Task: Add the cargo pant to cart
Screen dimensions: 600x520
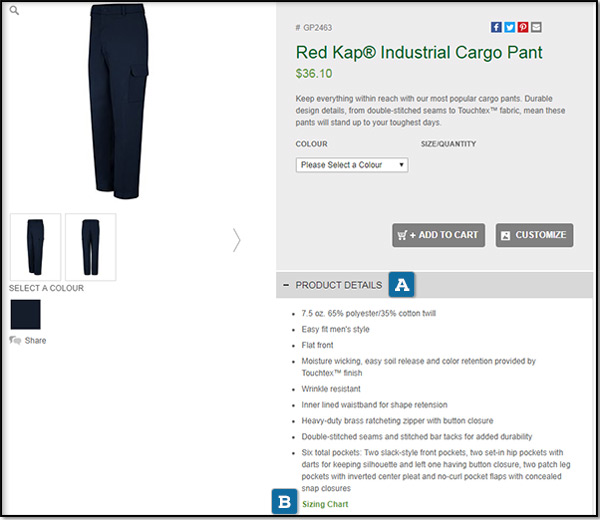Action: coord(439,235)
